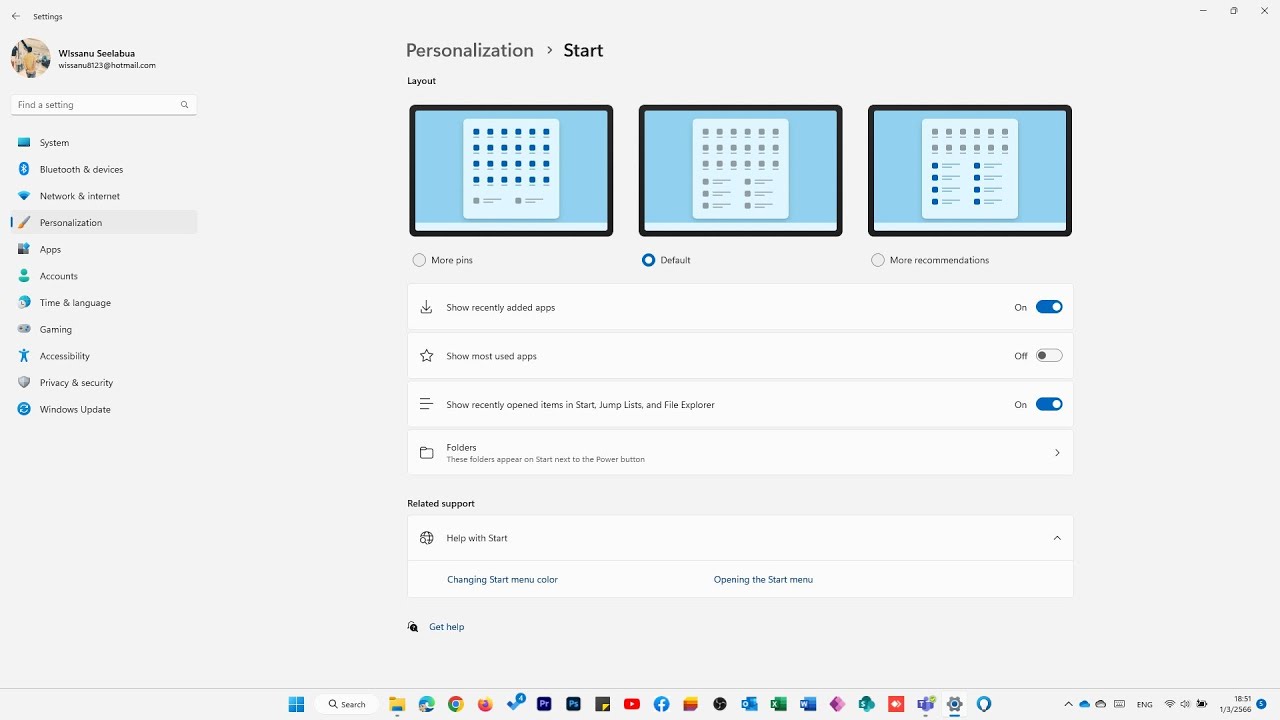Viewport: 1280px width, 720px height.
Task: Open the user profile Wissanu Seelabua
Action: coord(84,59)
